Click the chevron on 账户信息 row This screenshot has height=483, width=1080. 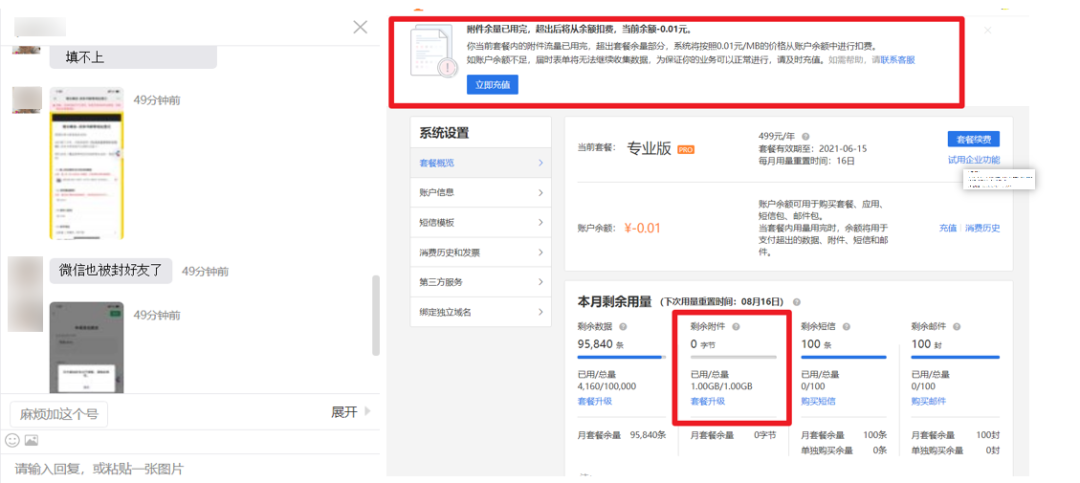tap(540, 193)
